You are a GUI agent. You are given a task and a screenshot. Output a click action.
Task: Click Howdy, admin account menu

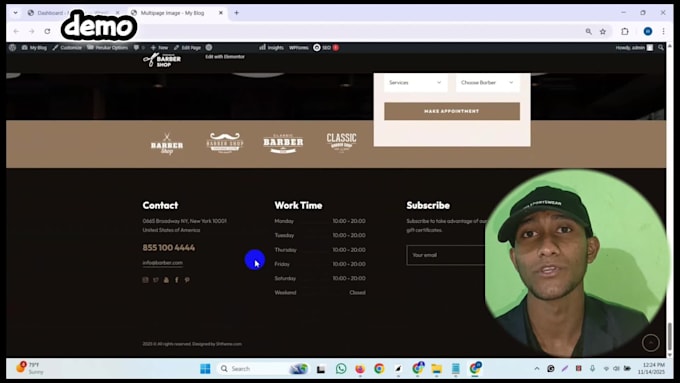(x=634, y=48)
